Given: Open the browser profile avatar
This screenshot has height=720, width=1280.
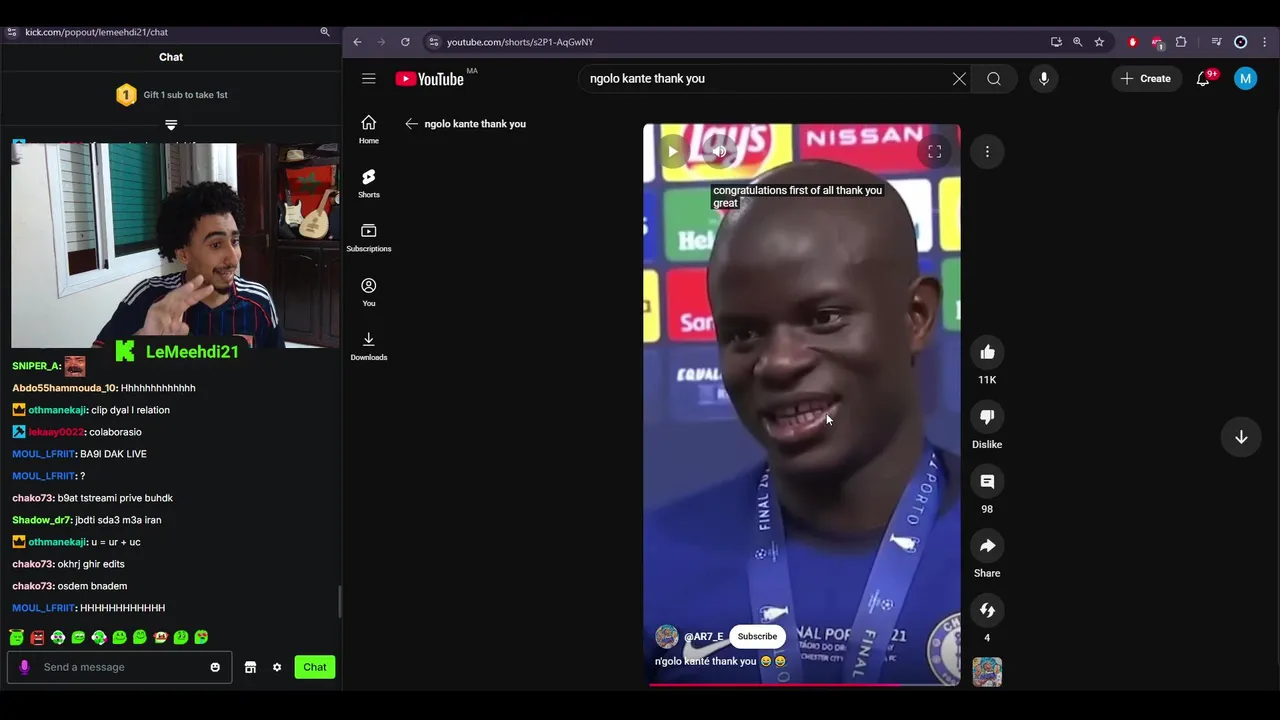Looking at the screenshot, I should point(1241,42).
